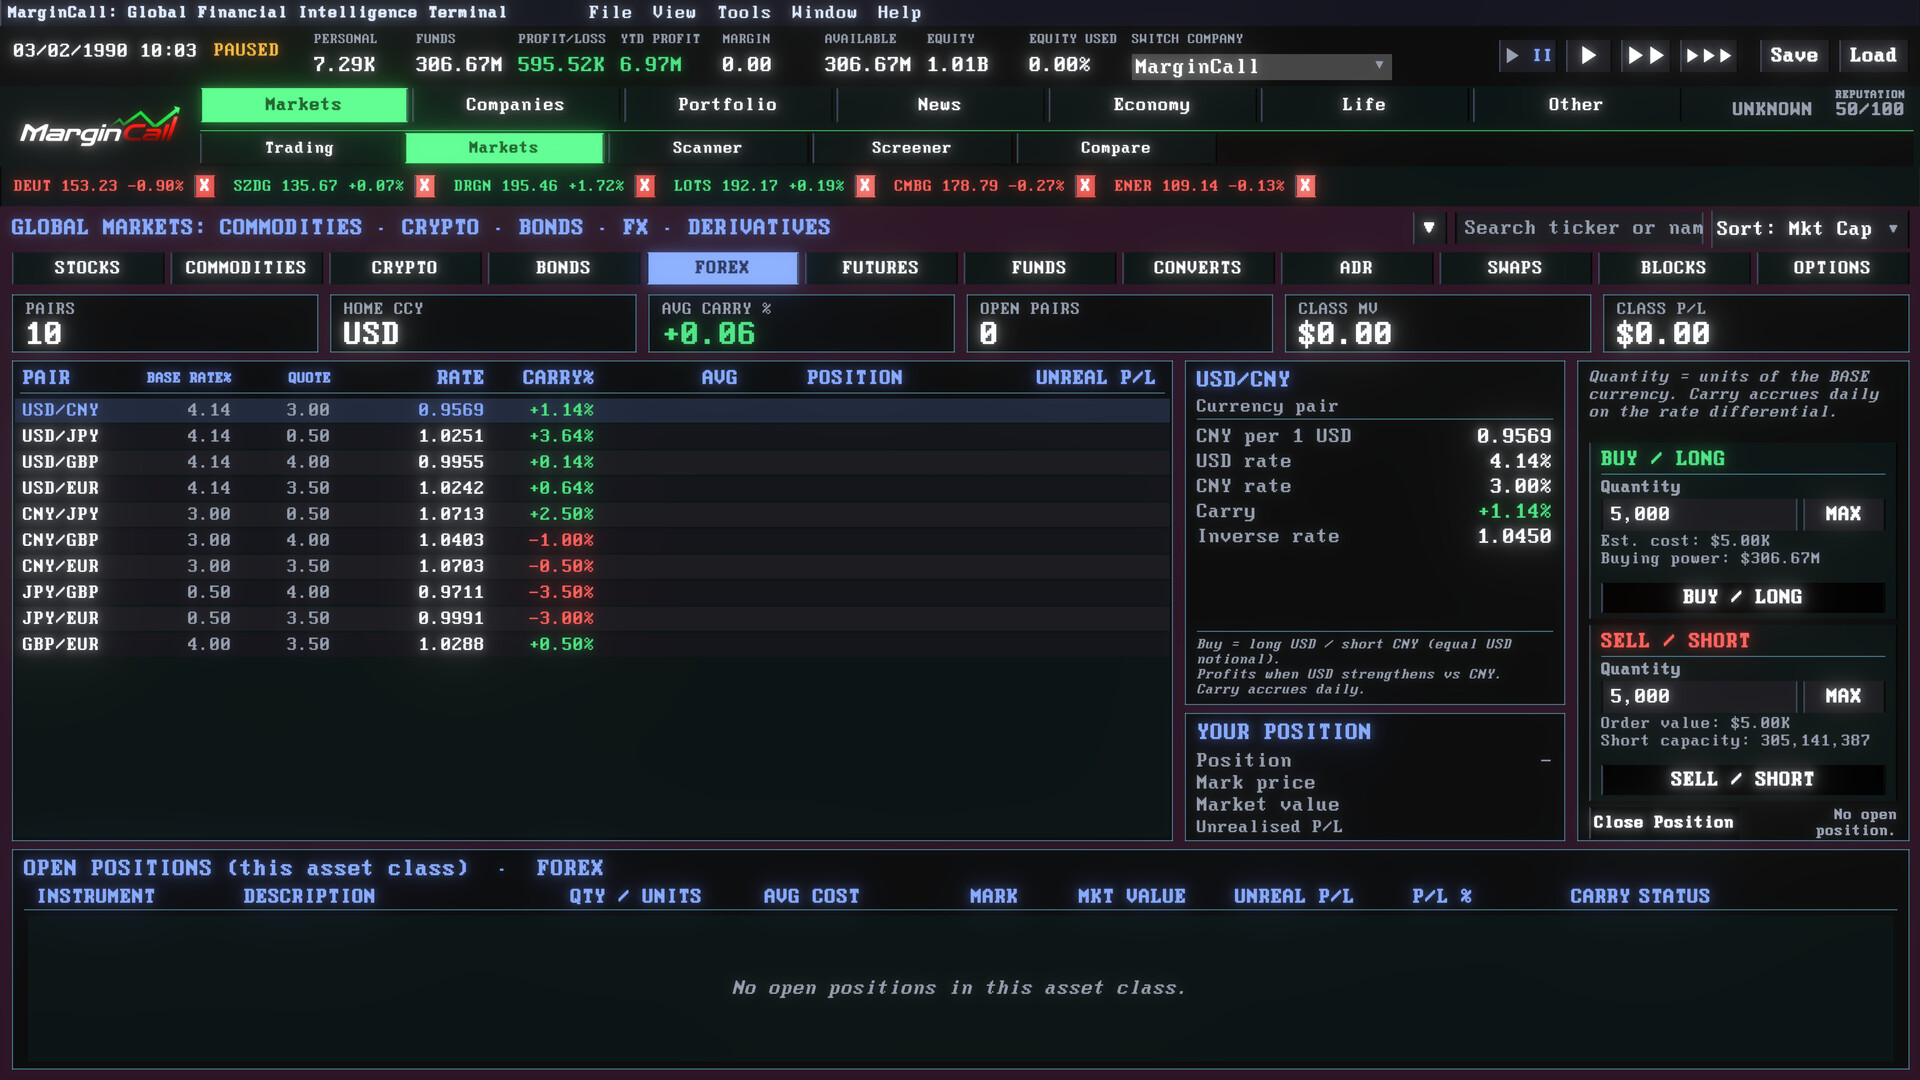Select the CONVERTS asset class tab
This screenshot has height=1080, width=1920.
(x=1197, y=268)
